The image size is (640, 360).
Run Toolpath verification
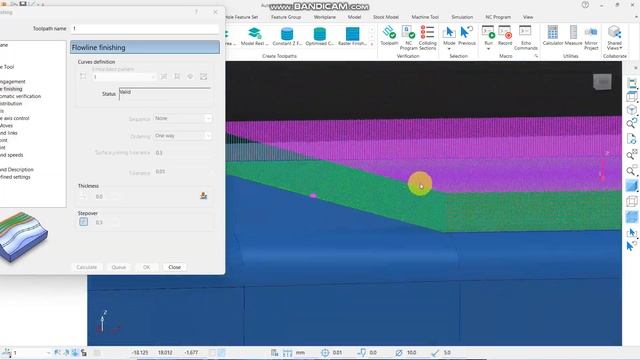pyautogui.click(x=389, y=36)
